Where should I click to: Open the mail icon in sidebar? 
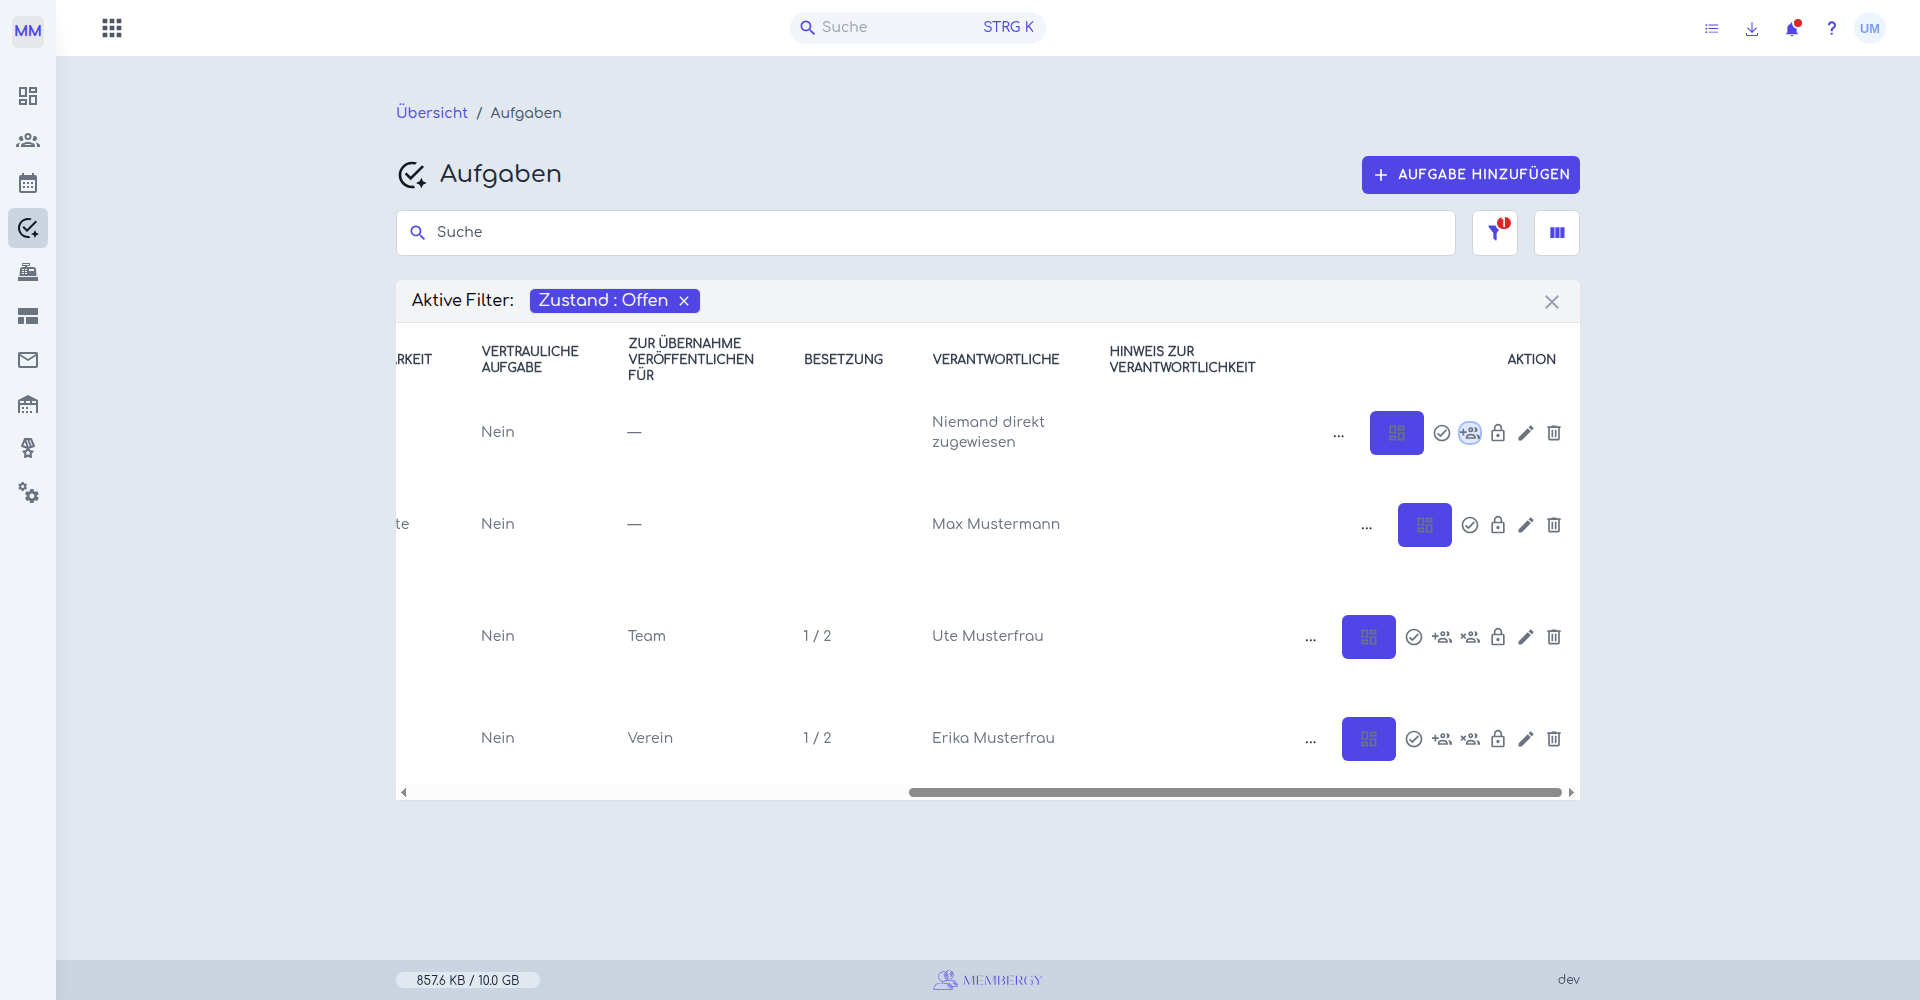coord(28,360)
